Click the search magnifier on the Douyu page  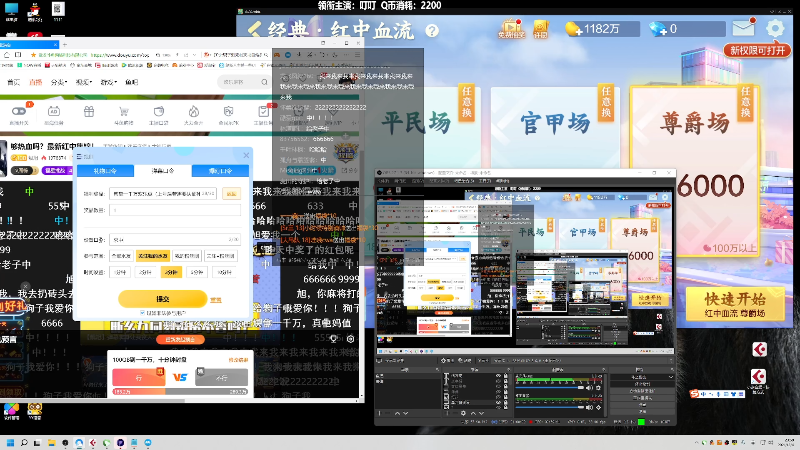tap(264, 82)
